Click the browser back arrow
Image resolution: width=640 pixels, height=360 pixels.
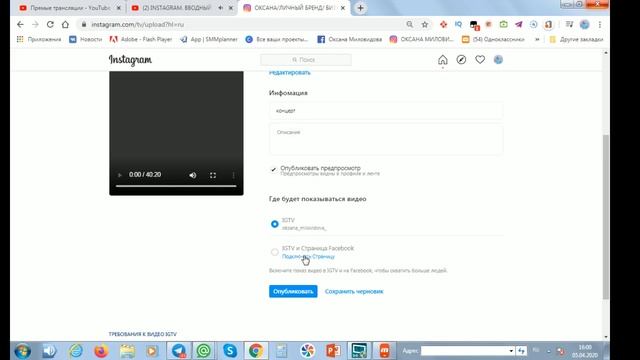[x=20, y=24]
